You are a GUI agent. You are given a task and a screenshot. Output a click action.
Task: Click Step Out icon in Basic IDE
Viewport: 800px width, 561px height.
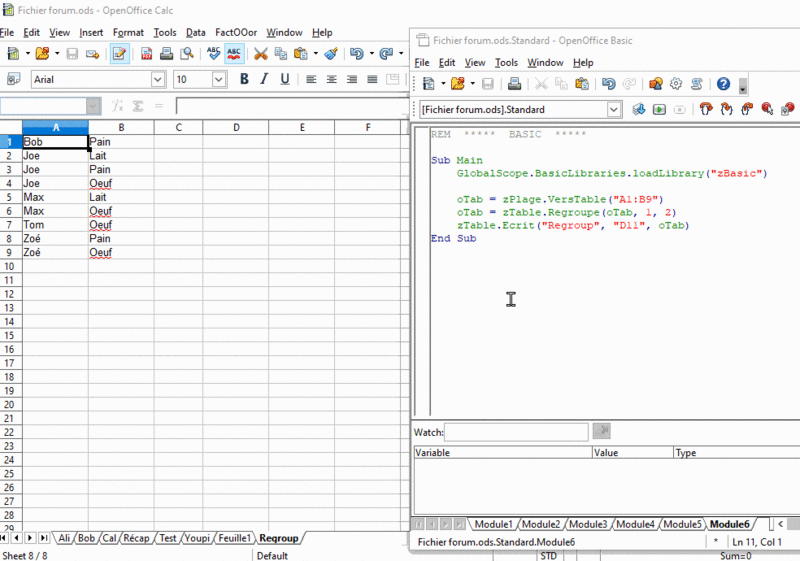(x=747, y=109)
